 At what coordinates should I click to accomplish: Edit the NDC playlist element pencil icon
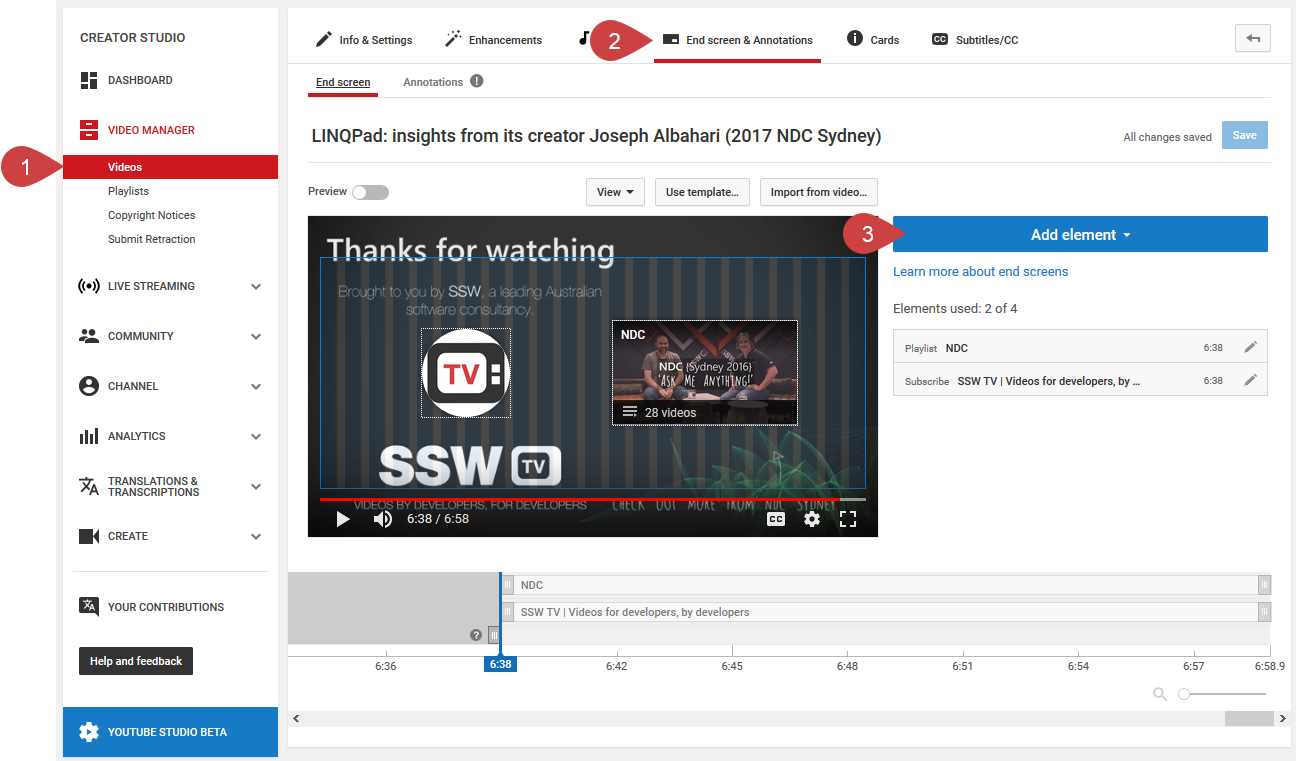click(1250, 347)
